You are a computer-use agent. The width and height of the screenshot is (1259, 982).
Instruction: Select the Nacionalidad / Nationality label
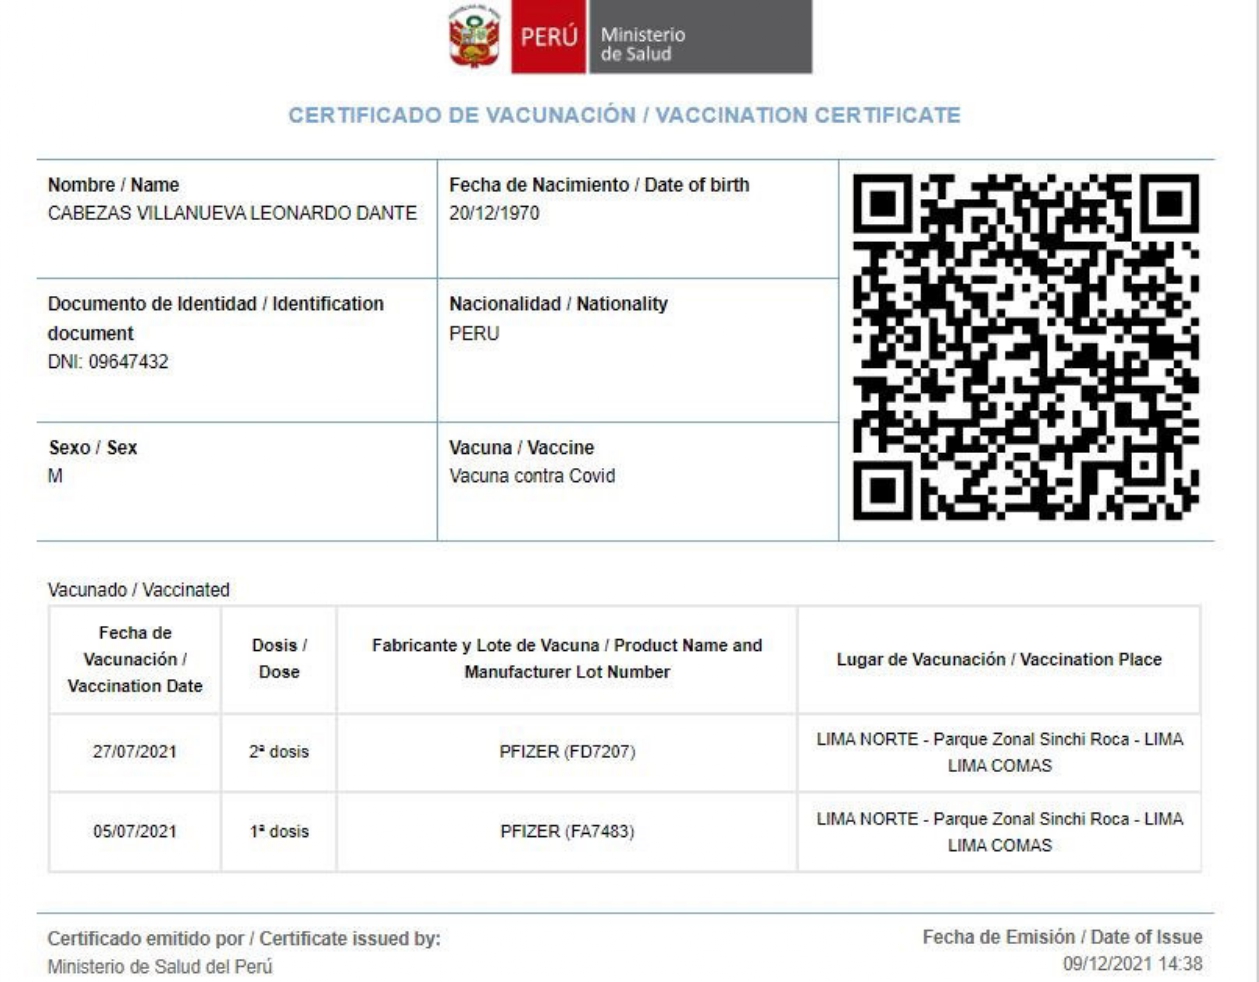(558, 304)
